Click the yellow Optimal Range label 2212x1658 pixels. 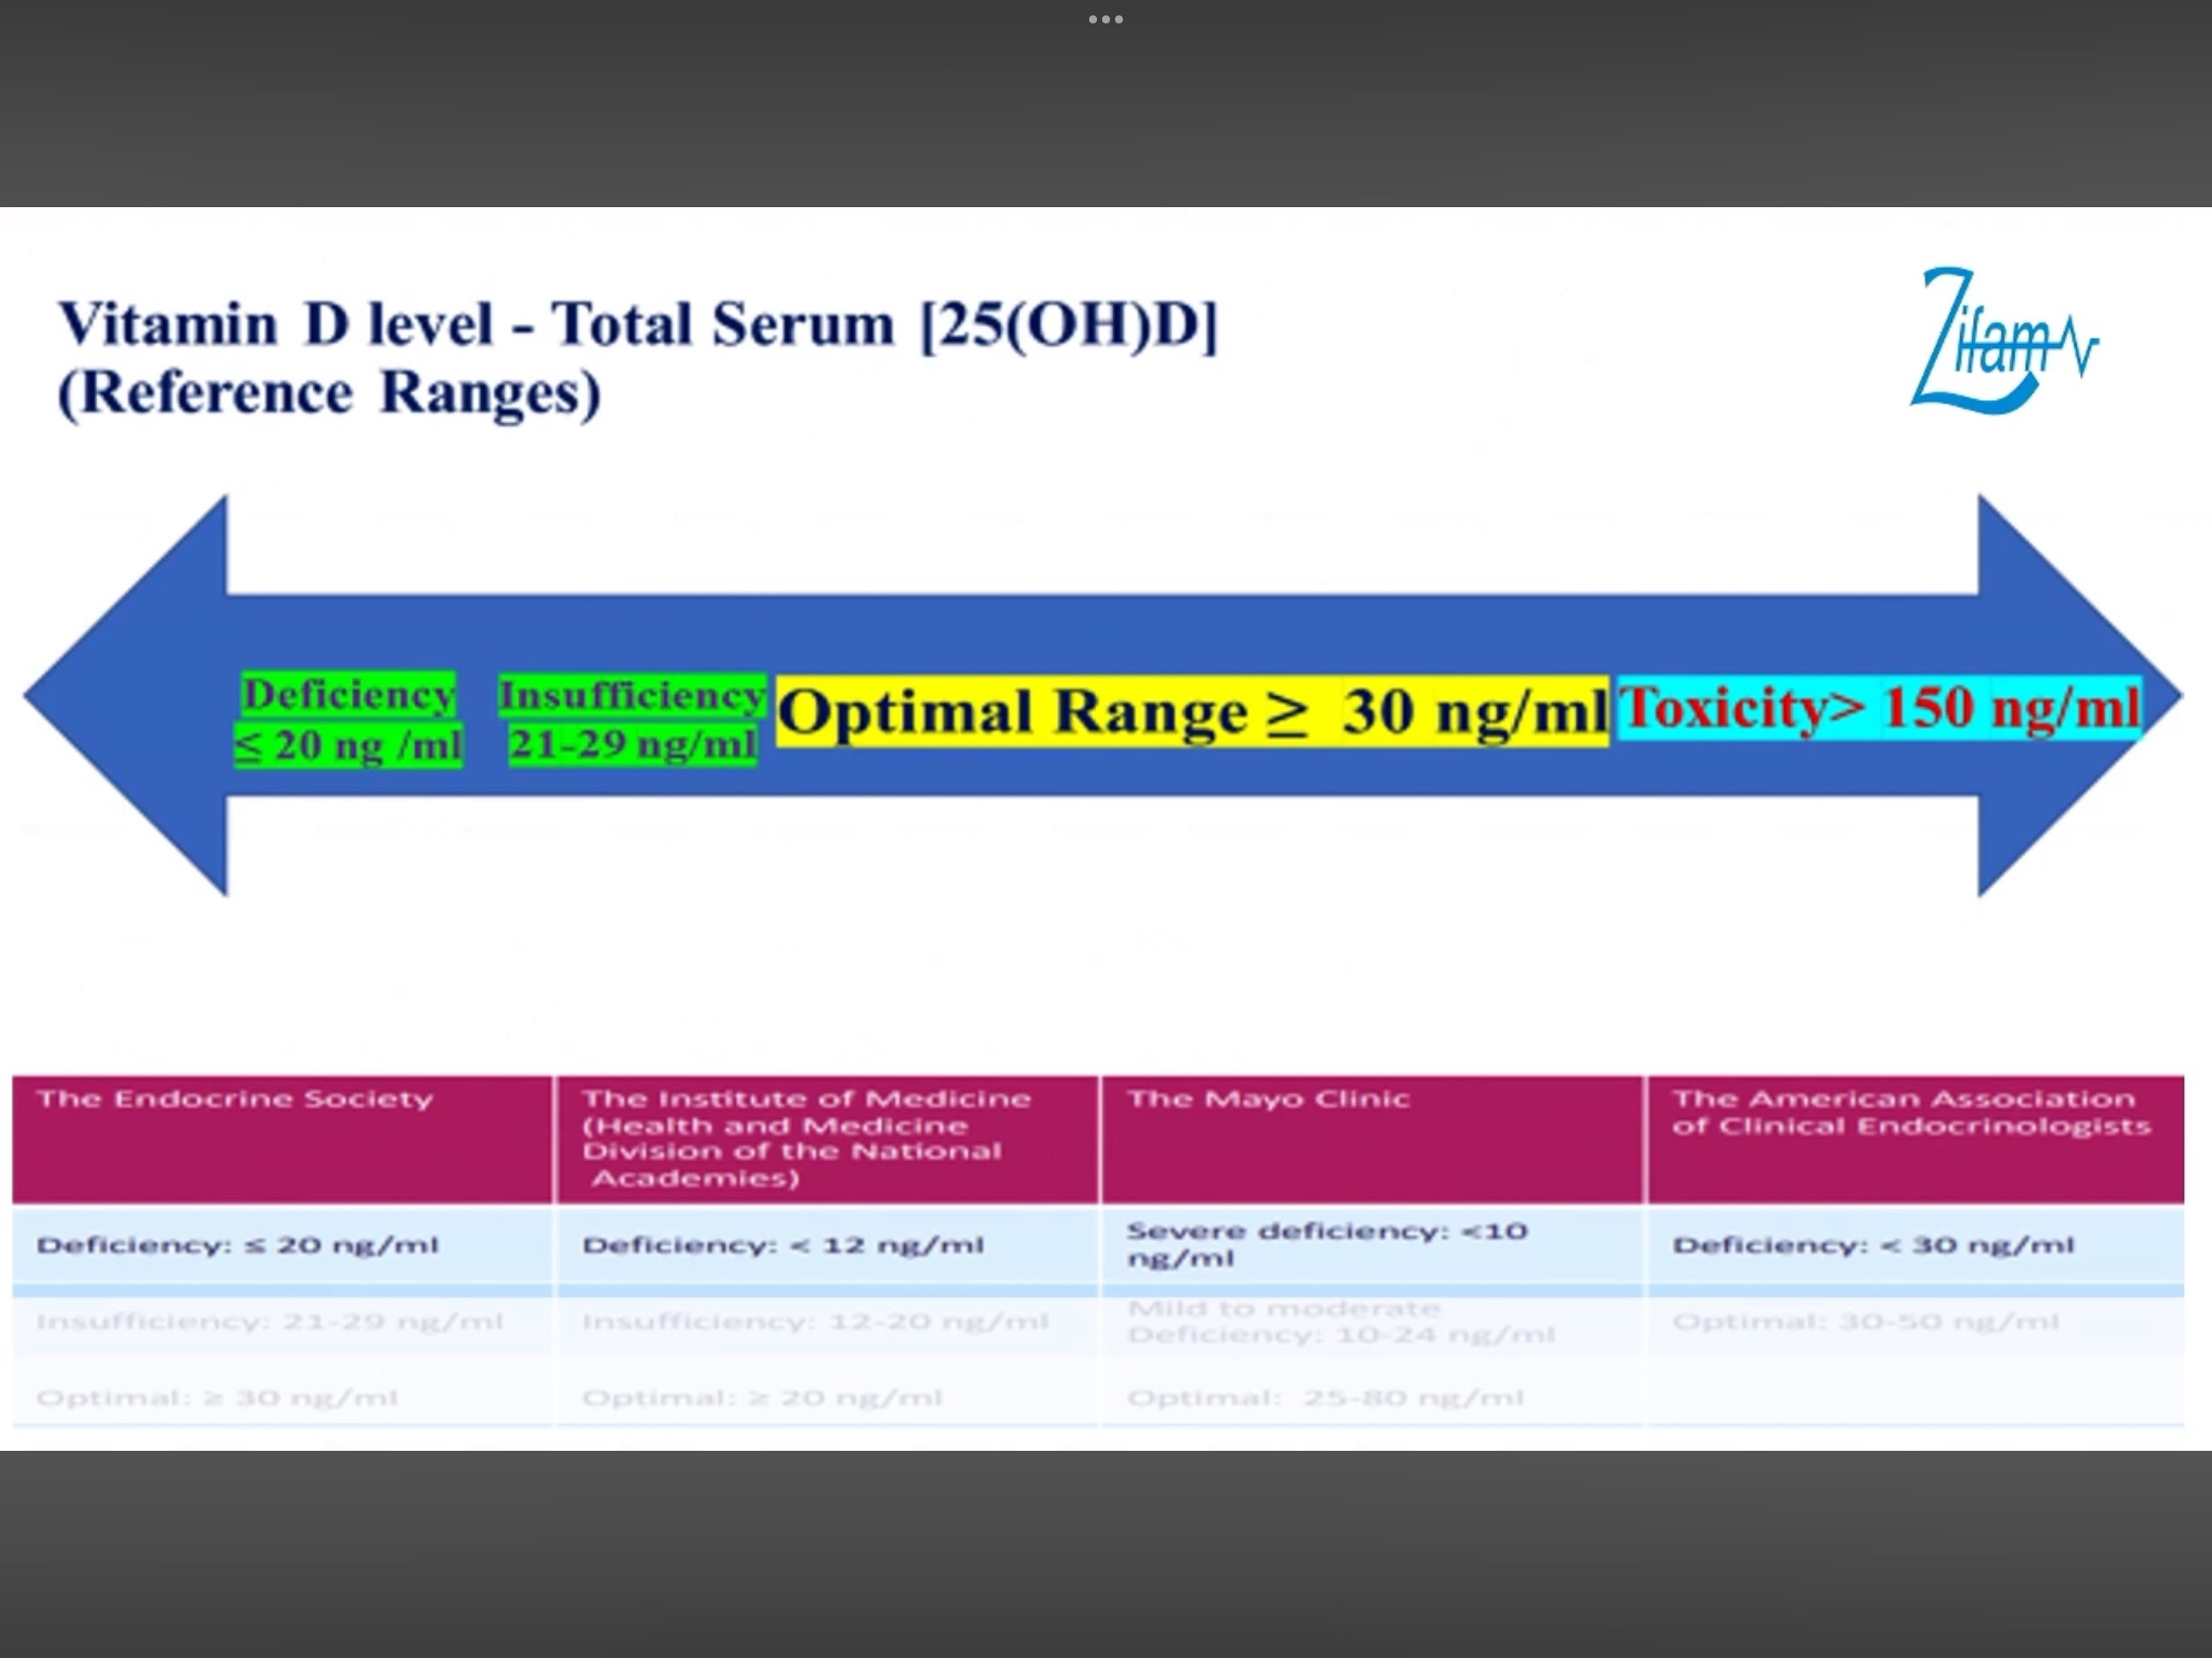(1192, 711)
